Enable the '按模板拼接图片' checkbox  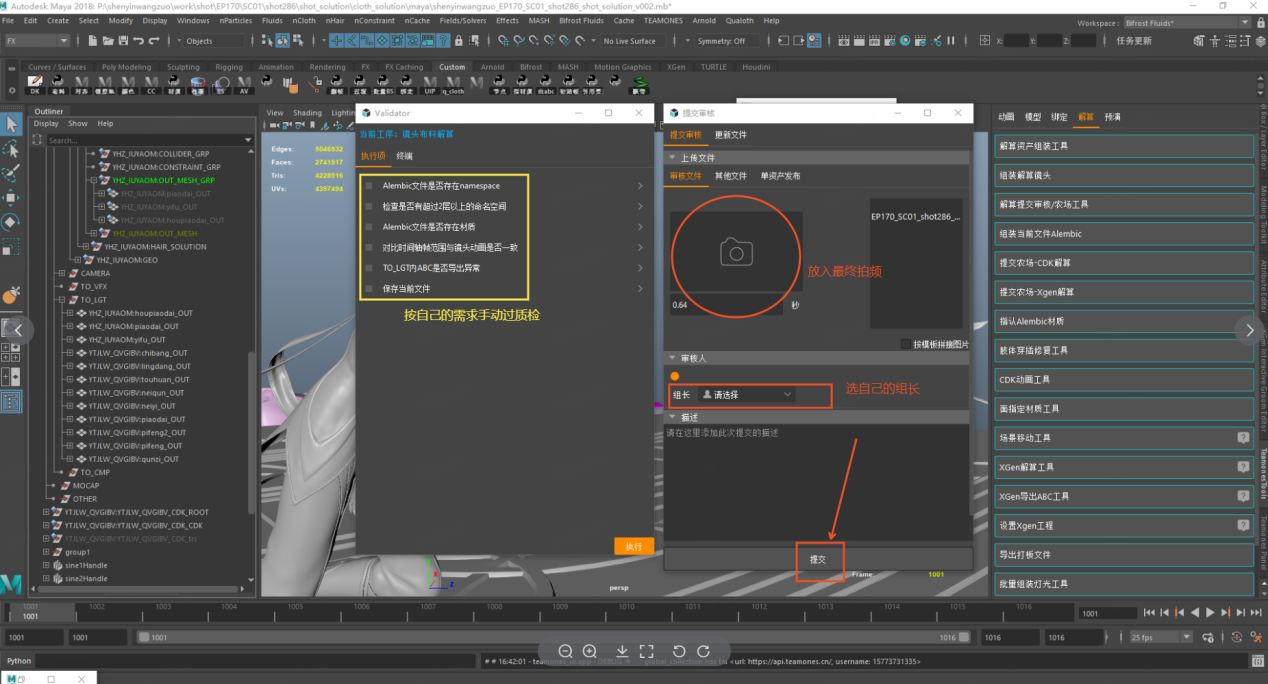pyautogui.click(x=906, y=344)
